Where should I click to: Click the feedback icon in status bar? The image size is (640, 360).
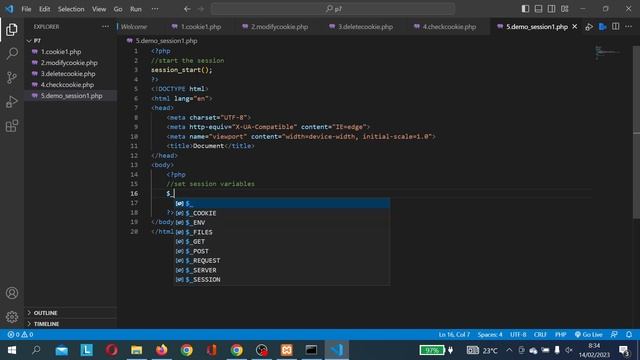click(614, 334)
